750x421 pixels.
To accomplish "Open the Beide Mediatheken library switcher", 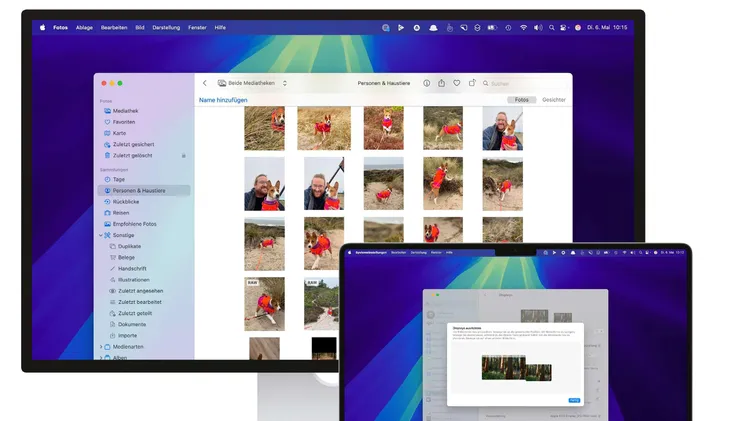I will [x=252, y=83].
